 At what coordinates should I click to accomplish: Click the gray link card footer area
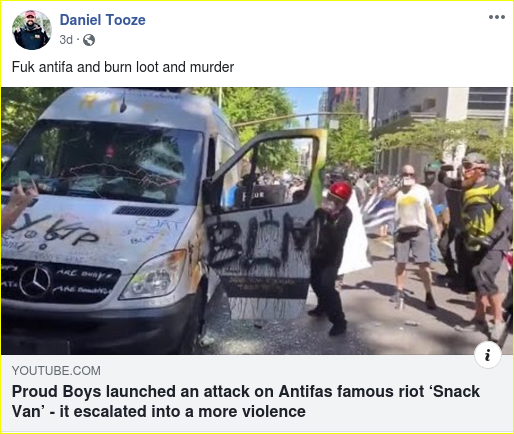257,393
